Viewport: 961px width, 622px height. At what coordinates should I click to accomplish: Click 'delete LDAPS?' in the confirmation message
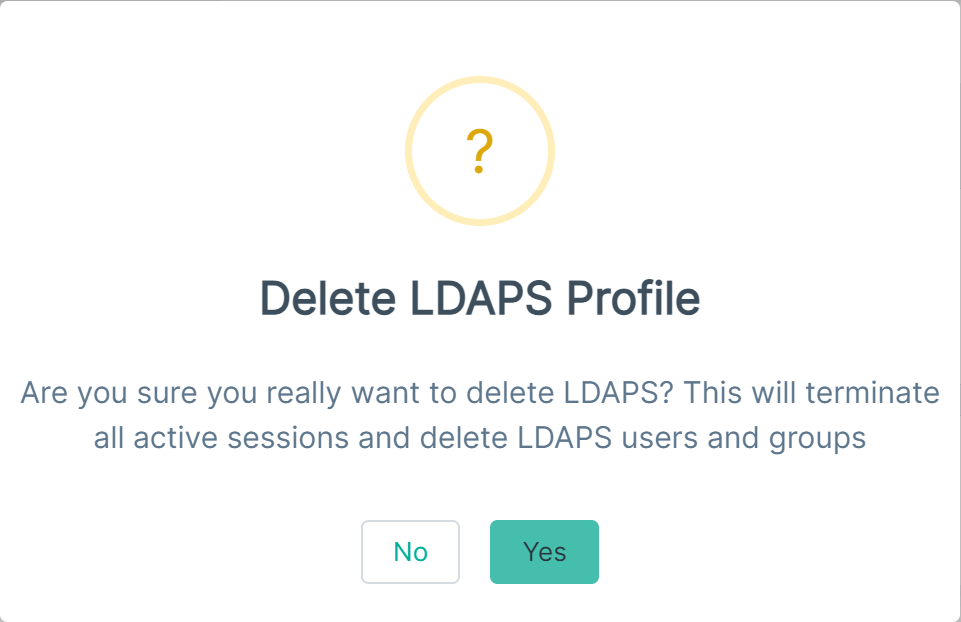pos(570,393)
